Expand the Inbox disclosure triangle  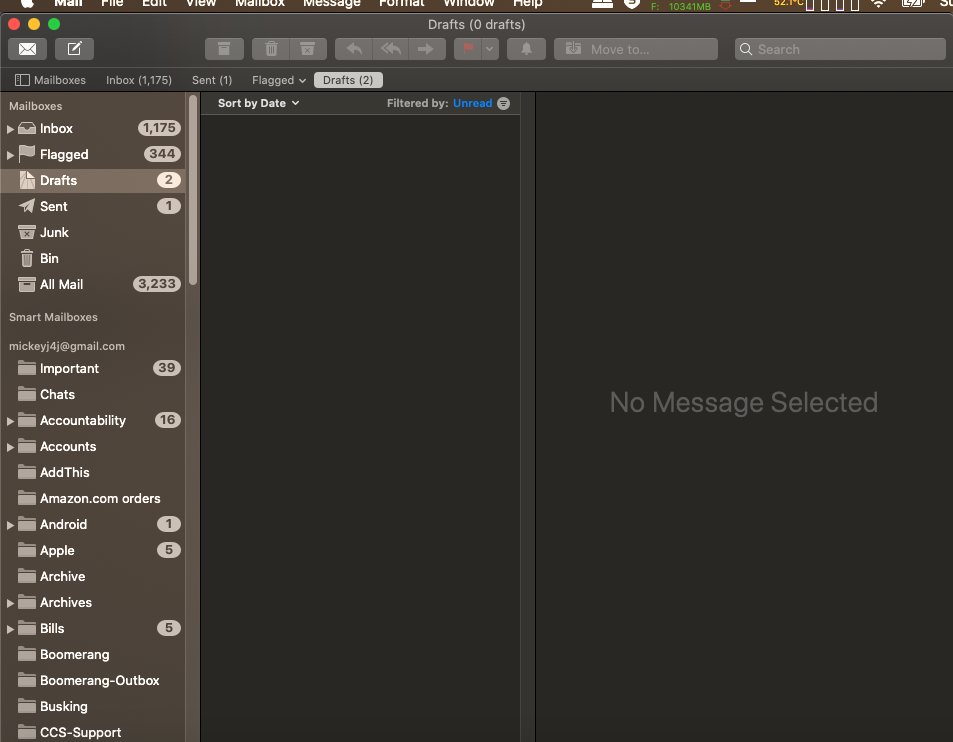click(10, 129)
